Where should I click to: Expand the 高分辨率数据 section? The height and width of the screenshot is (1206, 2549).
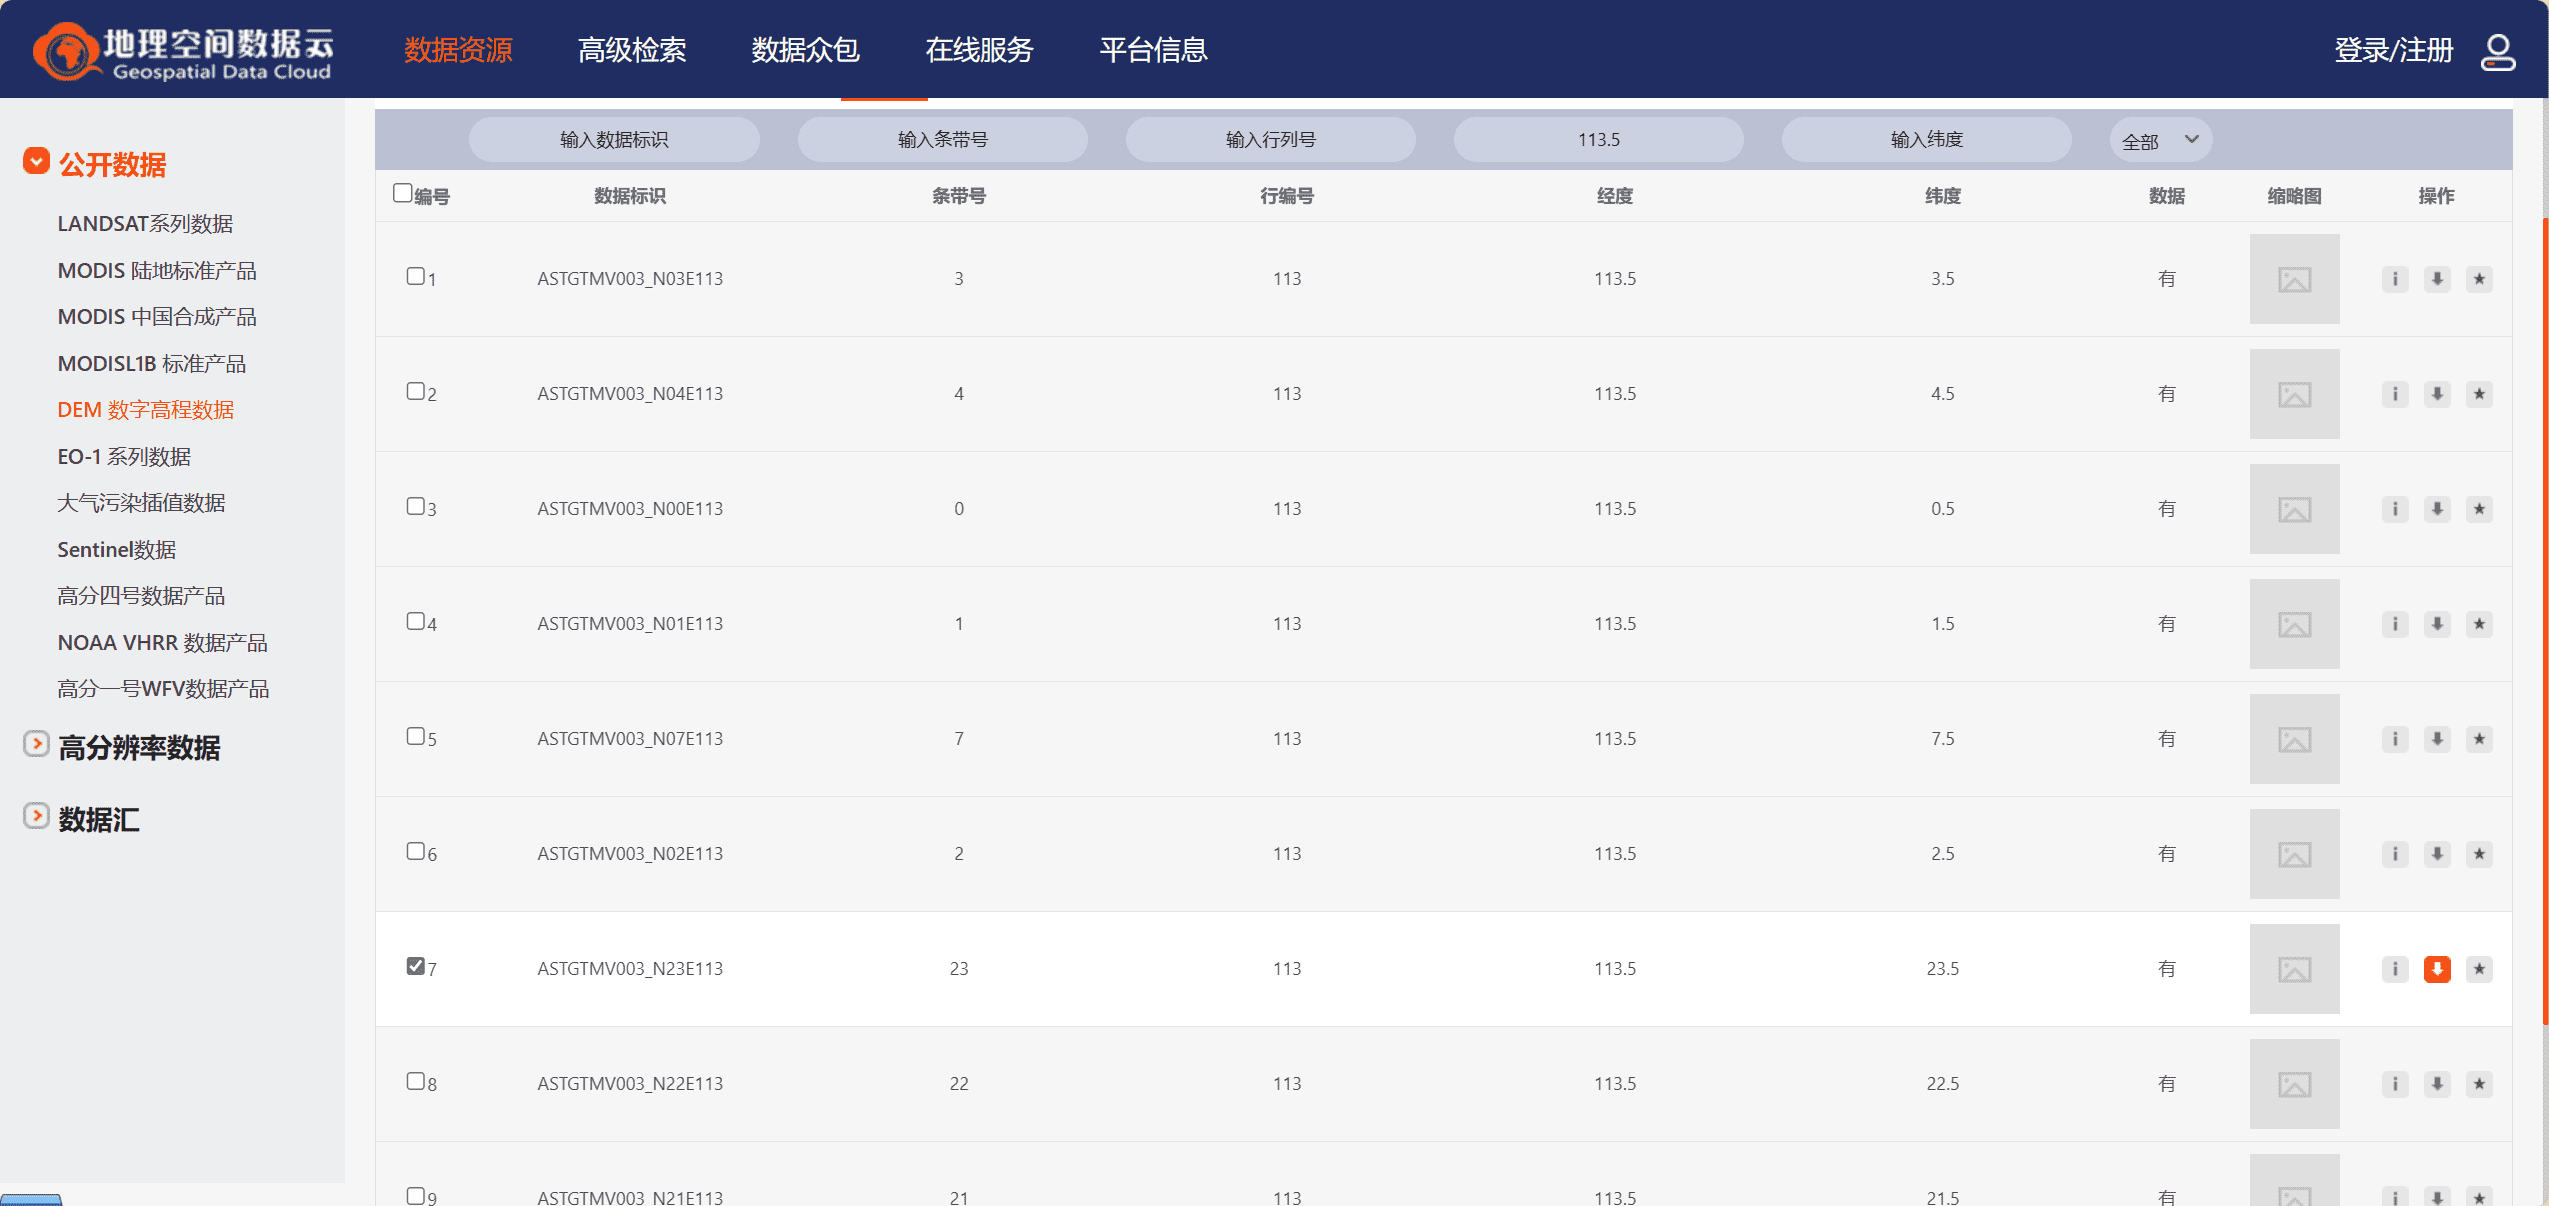coord(36,744)
